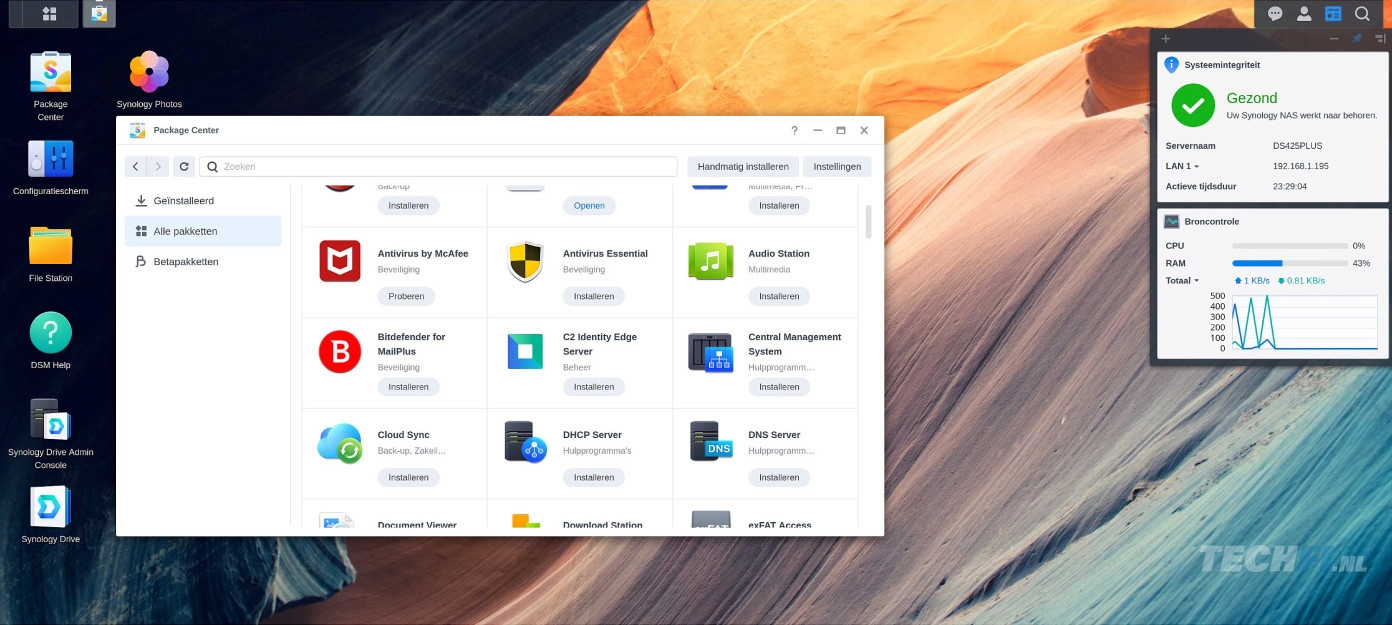Expand the LAN 1 dropdown in widget

(1183, 166)
